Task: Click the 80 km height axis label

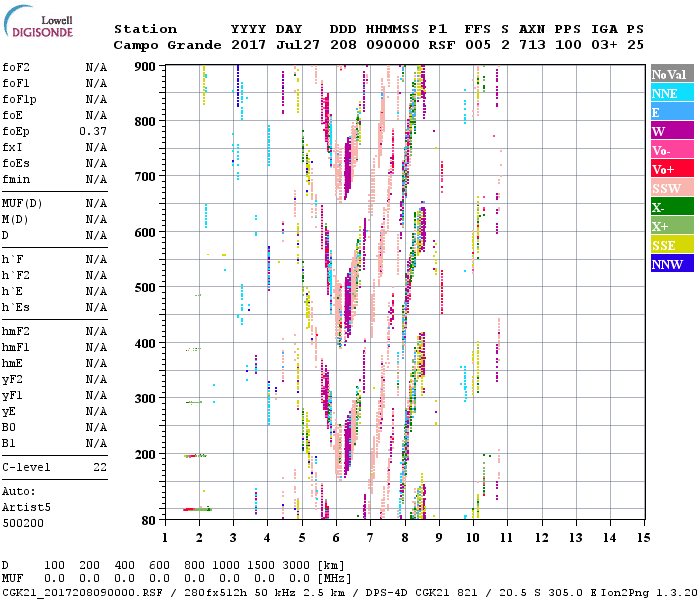Action: point(149,520)
